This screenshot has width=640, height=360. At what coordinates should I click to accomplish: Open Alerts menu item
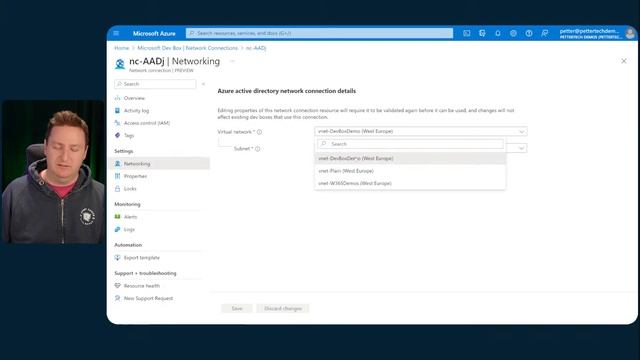(x=130, y=217)
